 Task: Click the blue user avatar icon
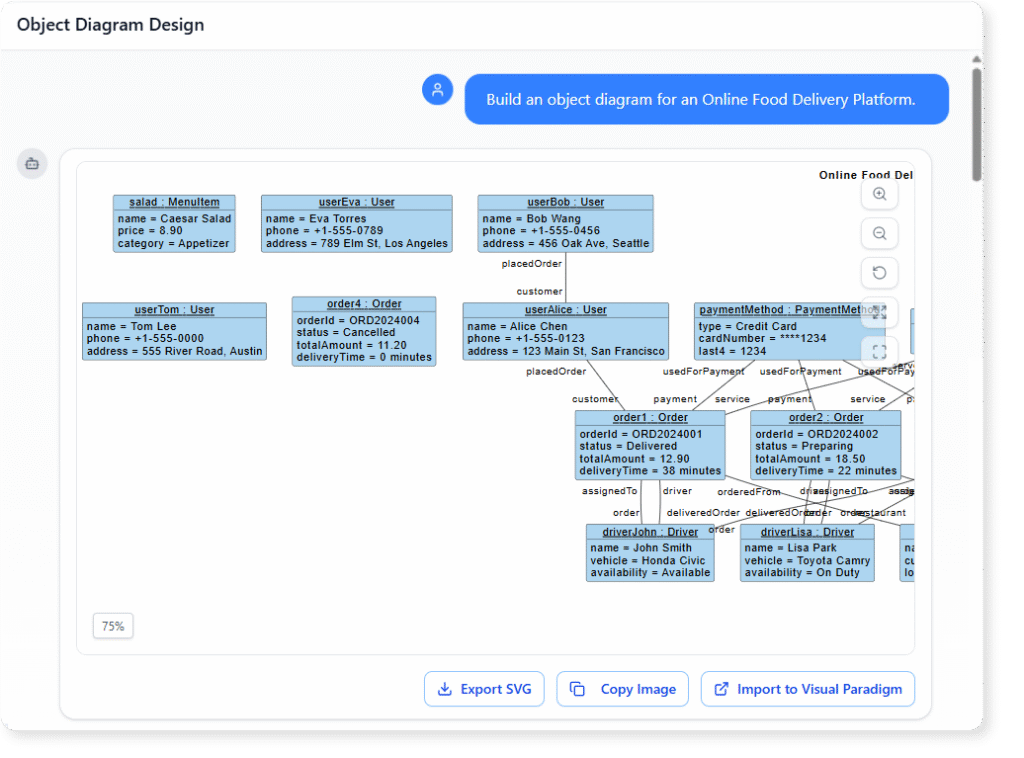pos(437,89)
